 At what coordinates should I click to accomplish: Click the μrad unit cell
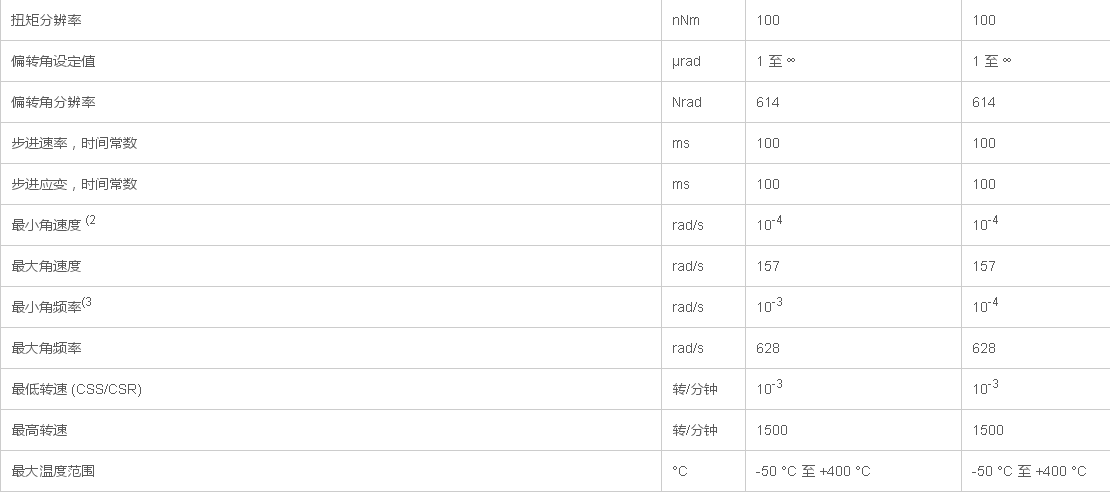pyautogui.click(x=686, y=61)
